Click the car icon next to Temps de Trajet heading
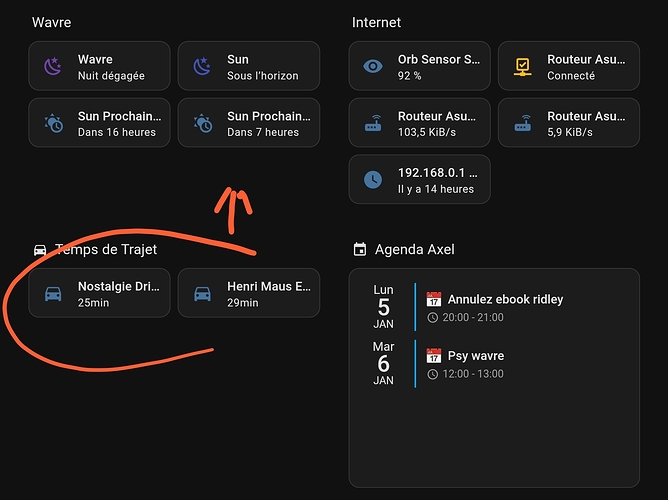Screen dimensions: 668x500 point(40,250)
